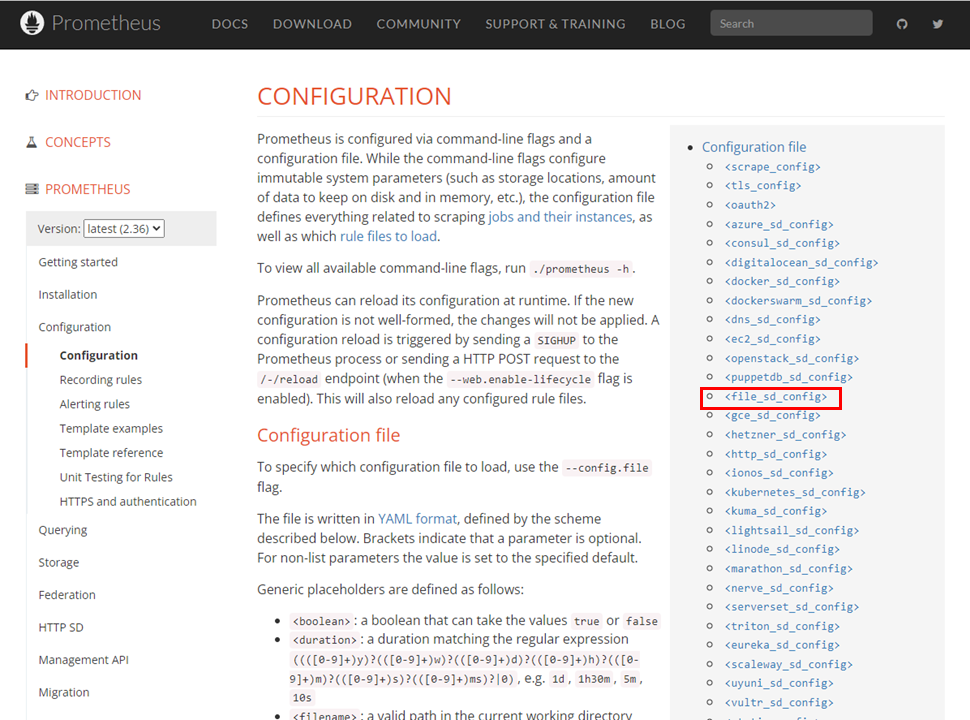Open Installation in sidebar
This screenshot has height=720, width=970.
coord(67,294)
